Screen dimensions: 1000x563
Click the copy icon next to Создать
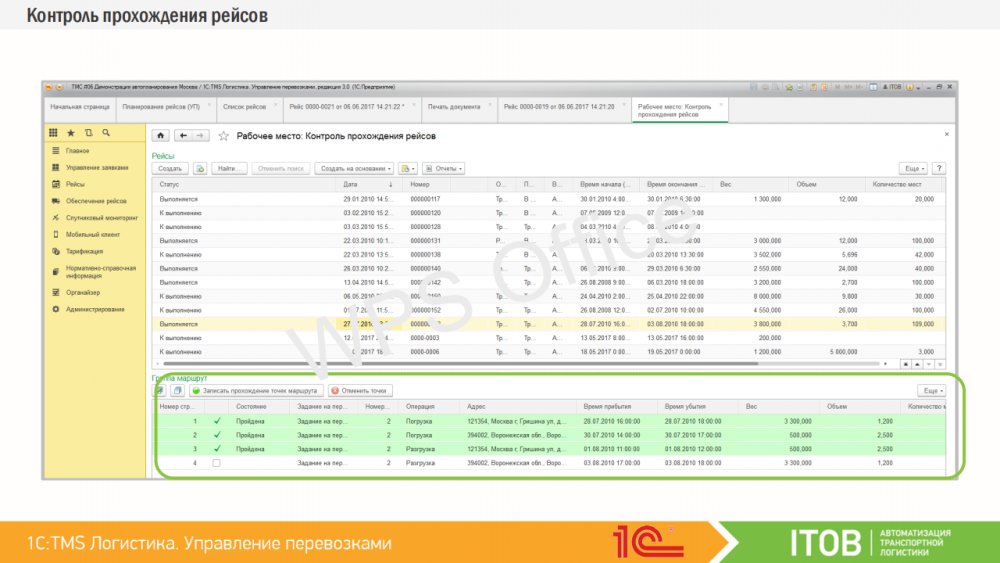pos(200,169)
